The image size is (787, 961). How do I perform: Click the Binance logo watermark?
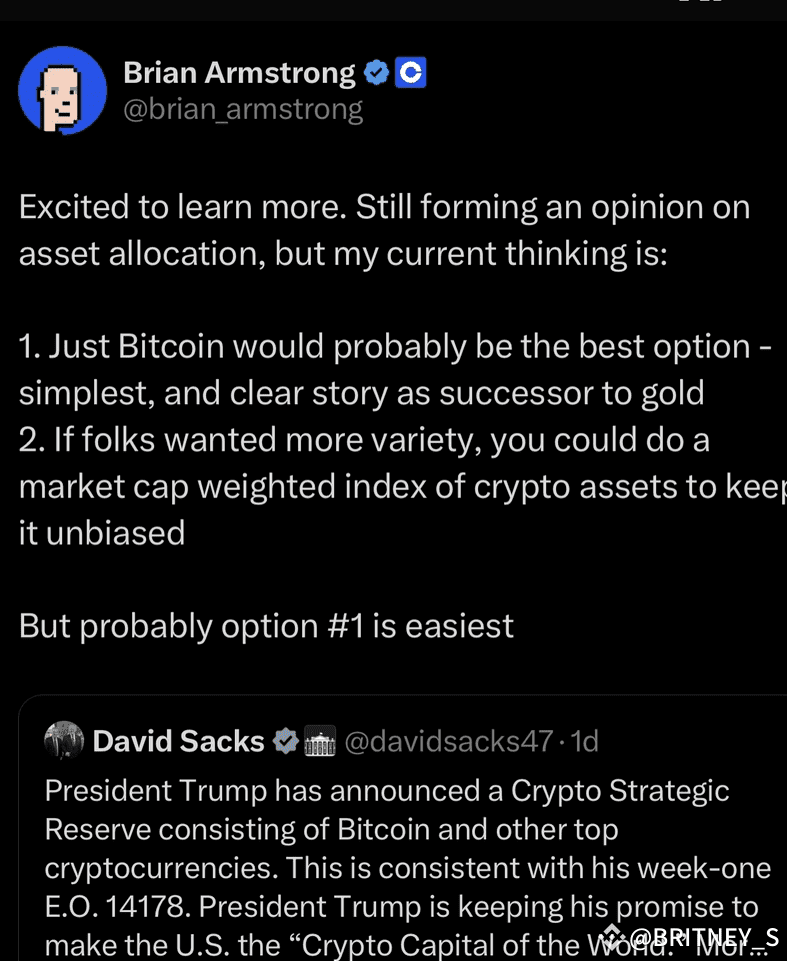(614, 937)
